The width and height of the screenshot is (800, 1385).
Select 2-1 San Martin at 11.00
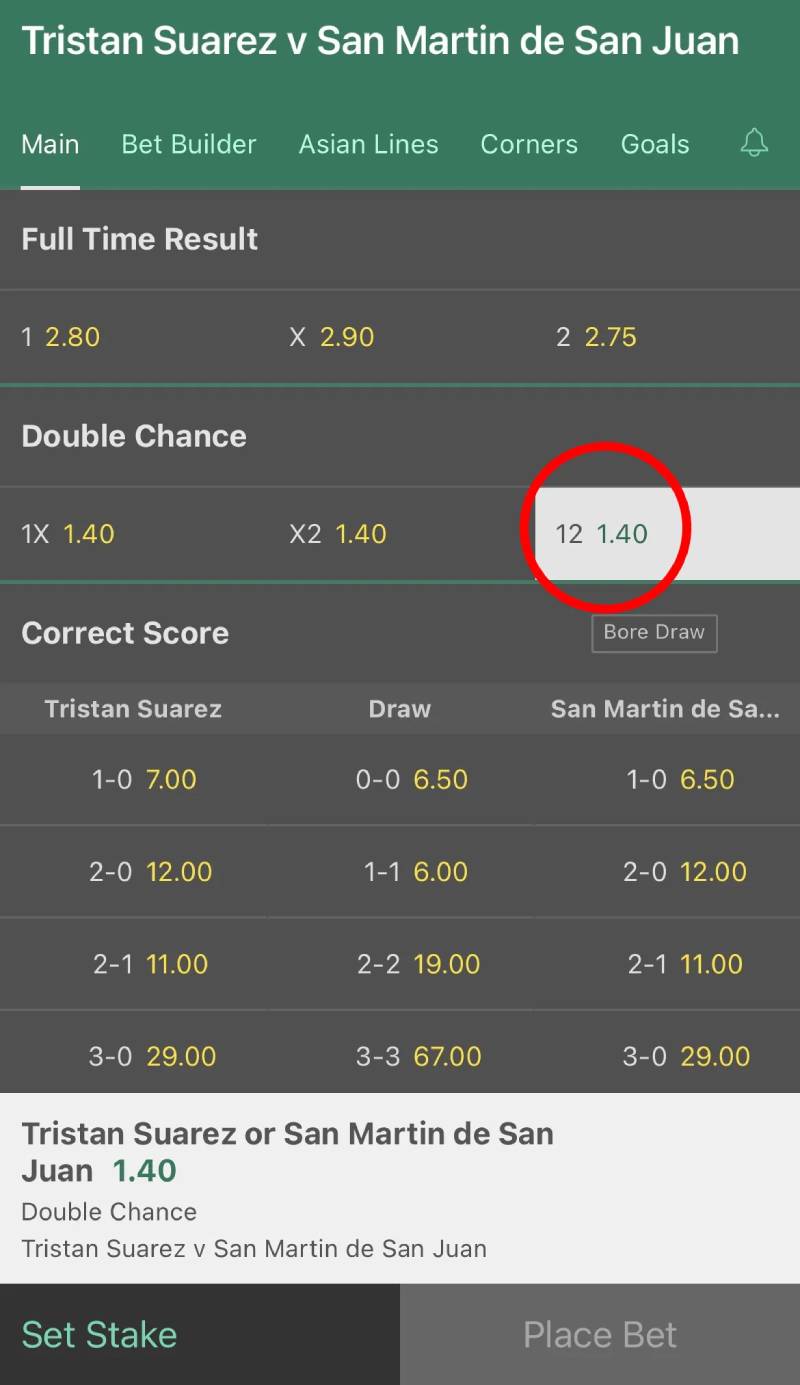pyautogui.click(x=666, y=964)
